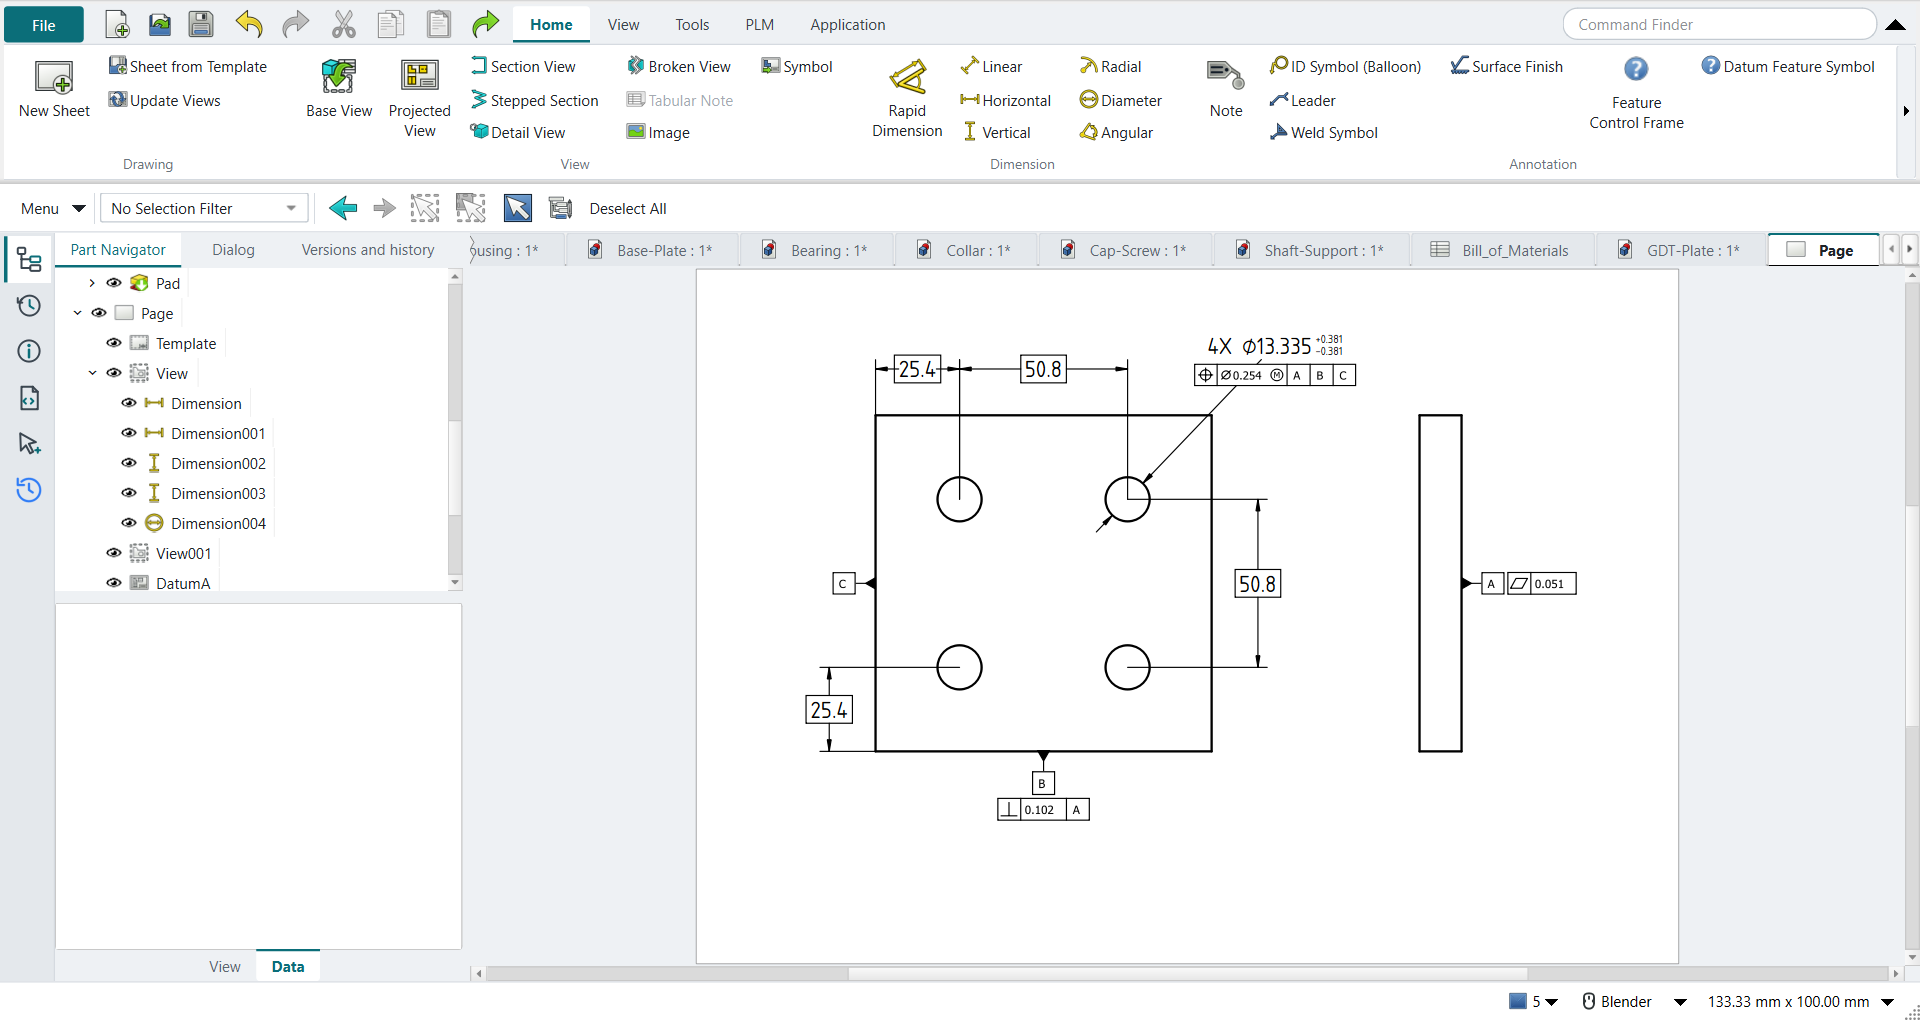Open the Feature Control Frame tool
This screenshot has height=1020, width=1920.
(x=1636, y=94)
